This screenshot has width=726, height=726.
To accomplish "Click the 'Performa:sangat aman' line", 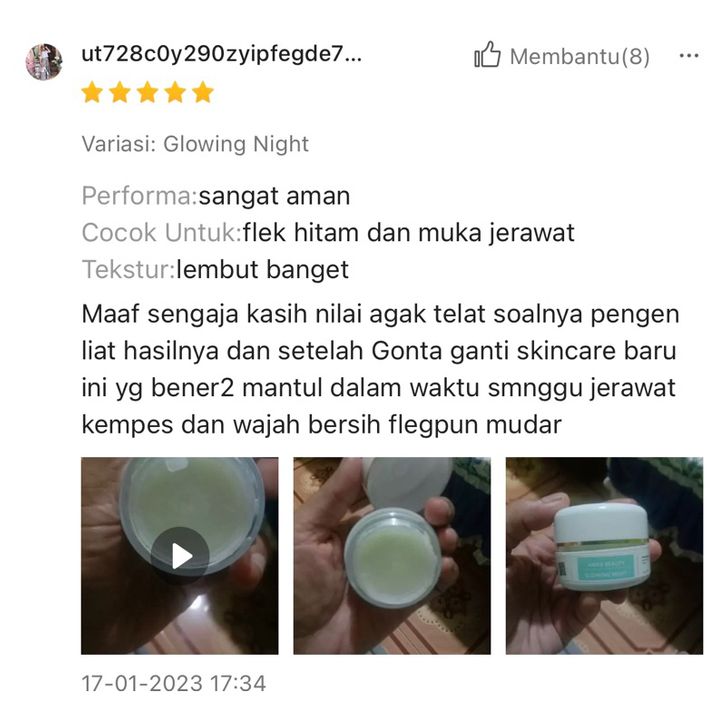I will pyautogui.click(x=216, y=196).
